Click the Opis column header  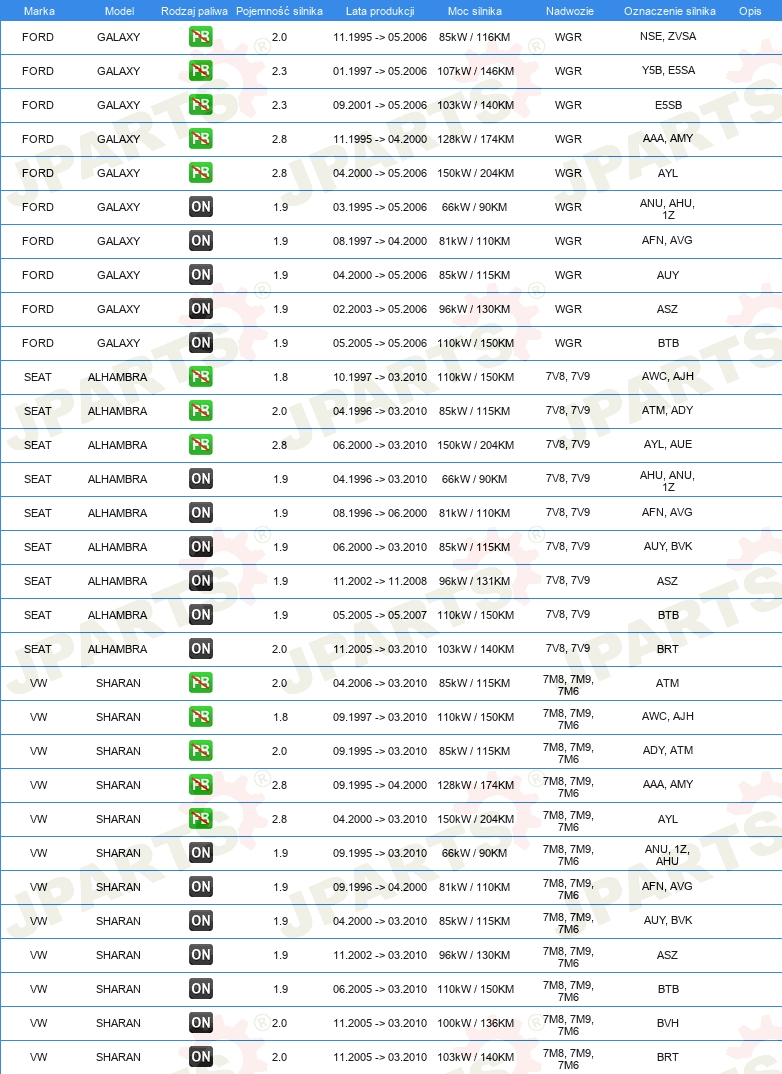(750, 11)
